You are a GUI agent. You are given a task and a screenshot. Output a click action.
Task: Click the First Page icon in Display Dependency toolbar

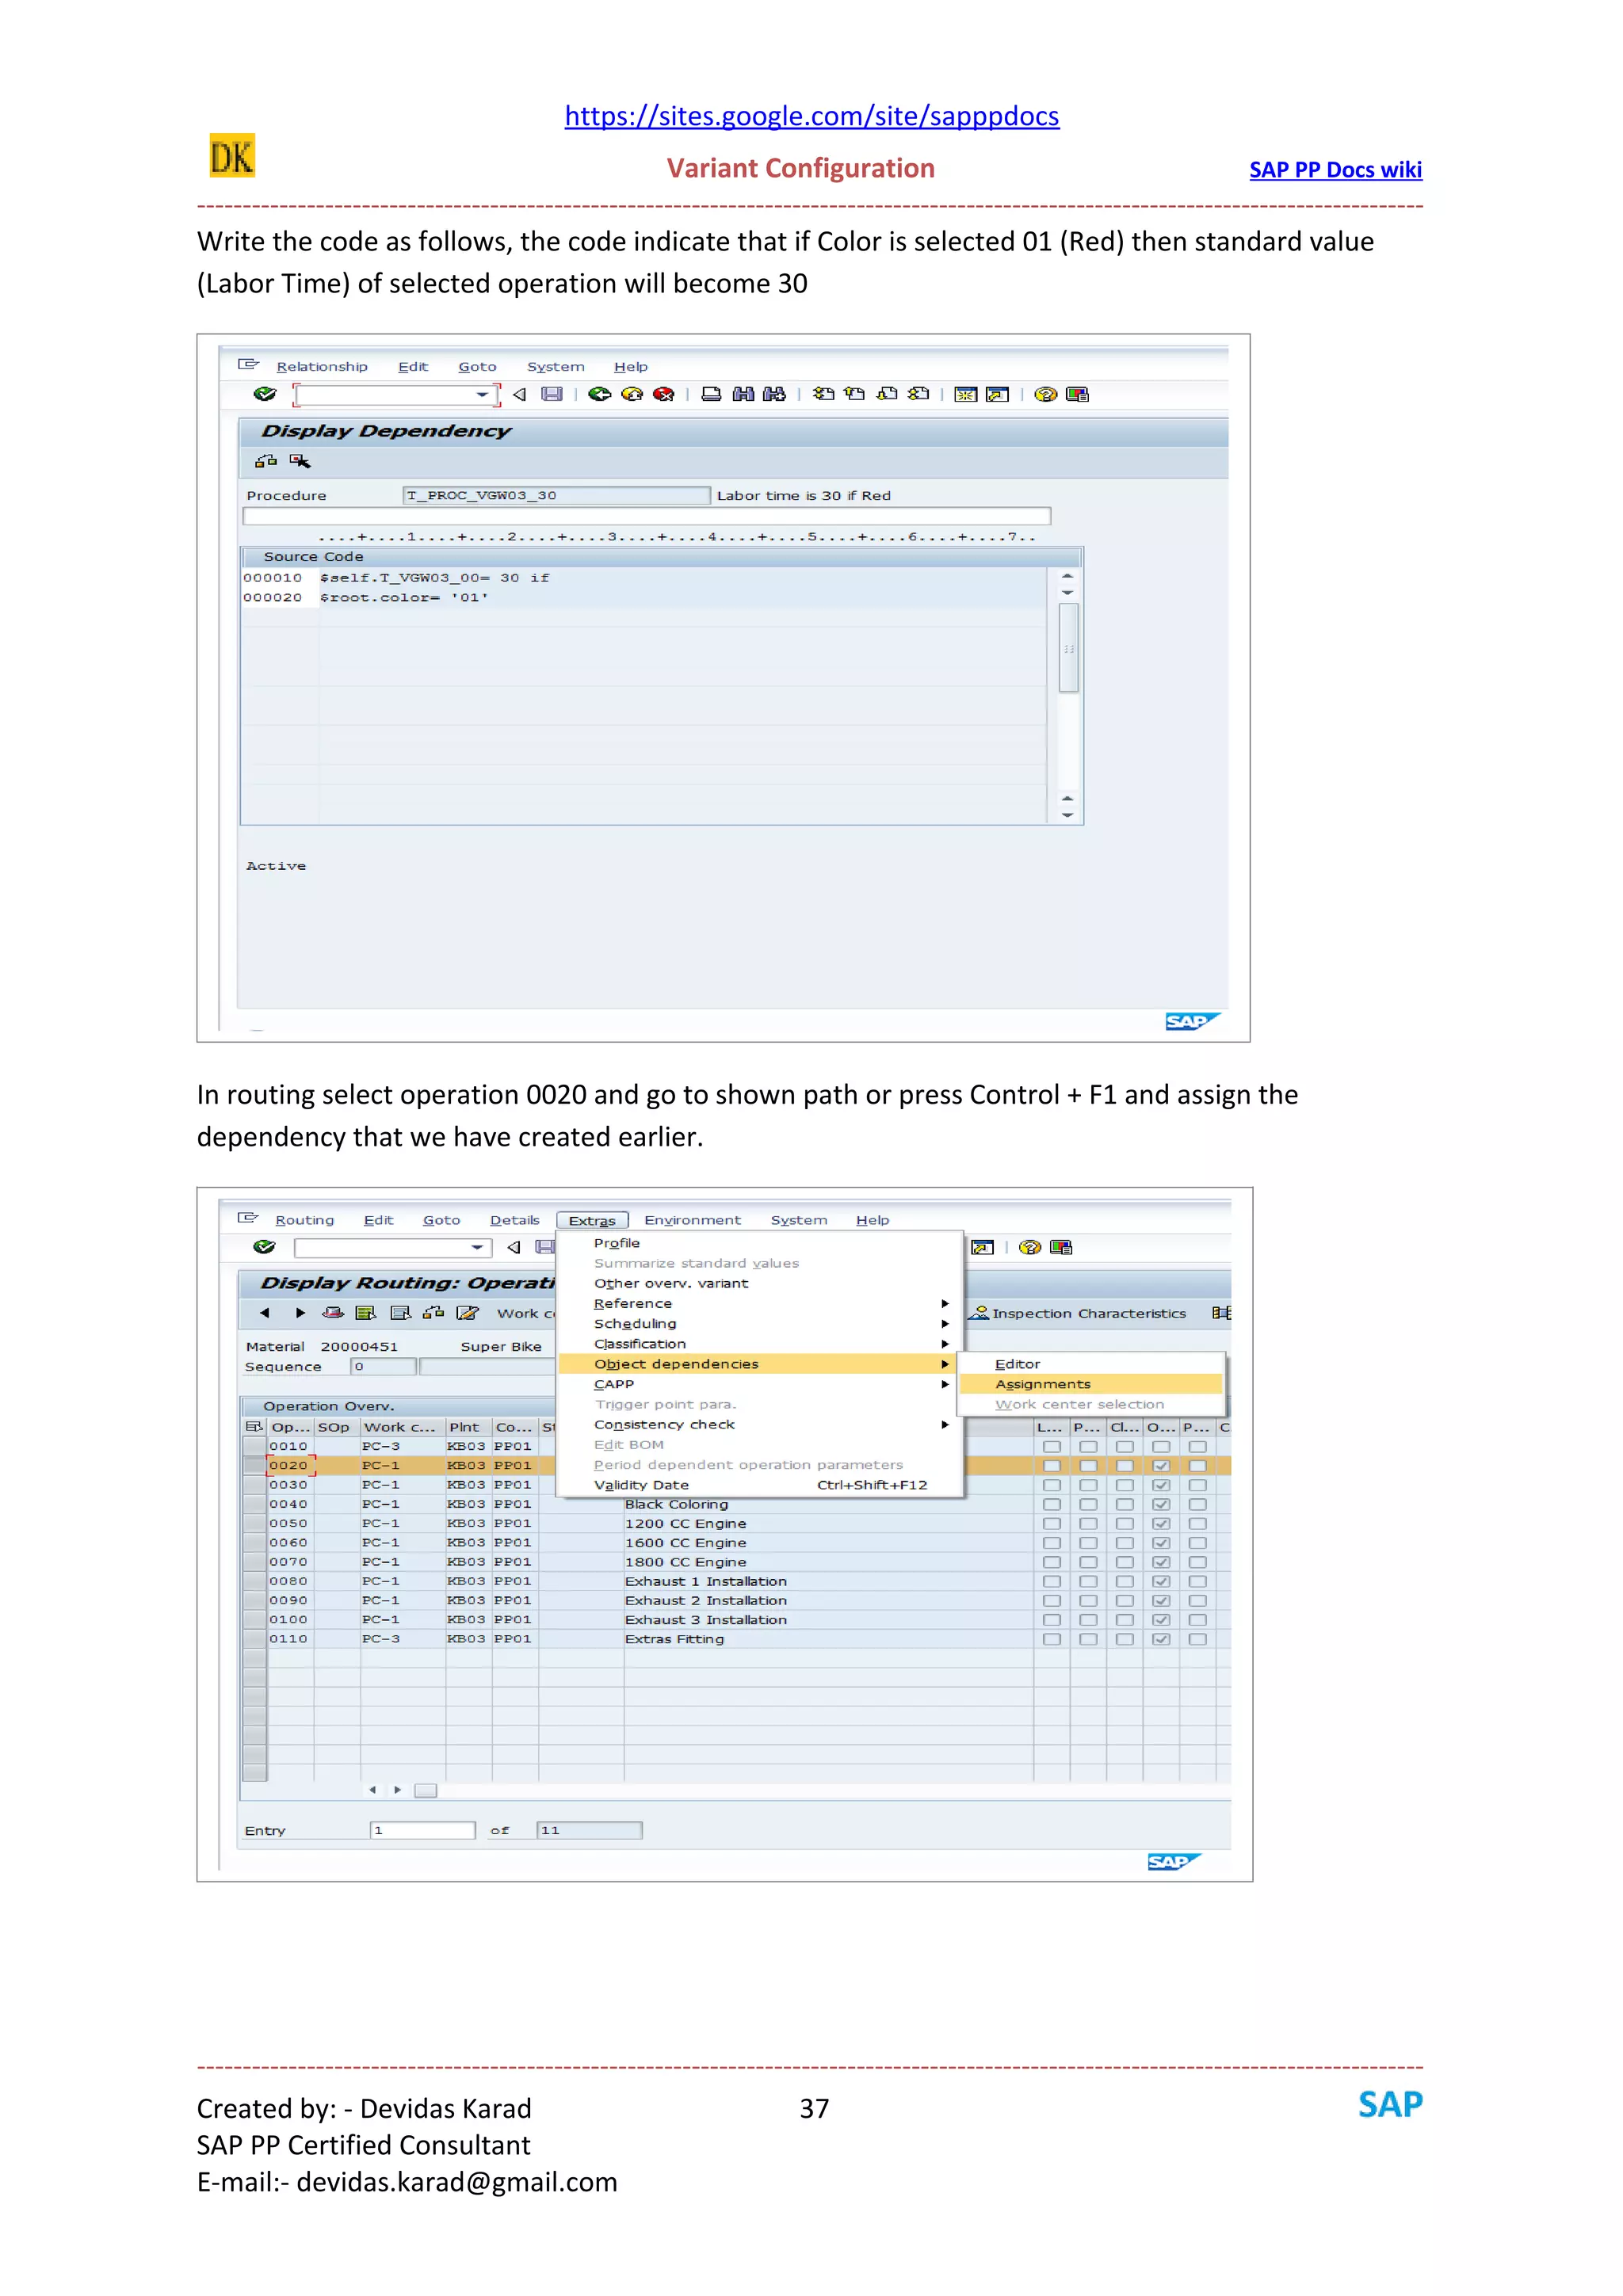point(823,394)
